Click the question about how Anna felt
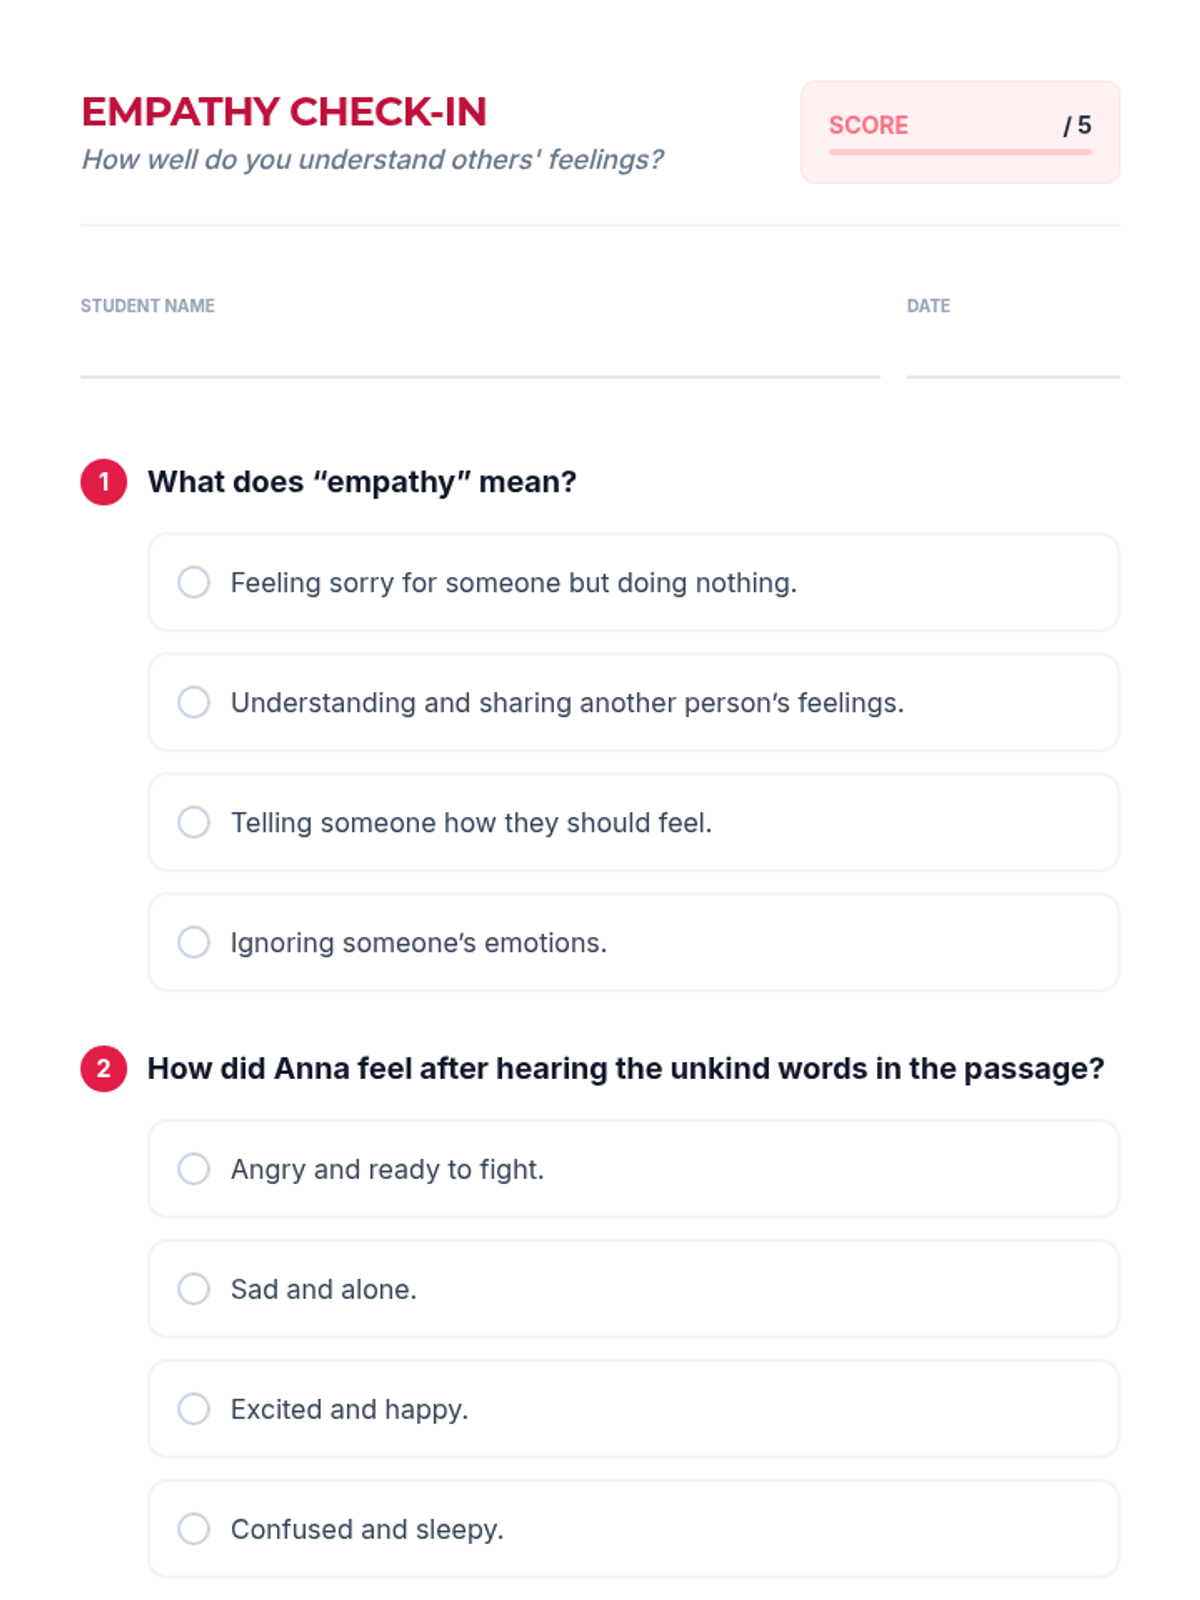This screenshot has height=1600, width=1200. tap(626, 1069)
